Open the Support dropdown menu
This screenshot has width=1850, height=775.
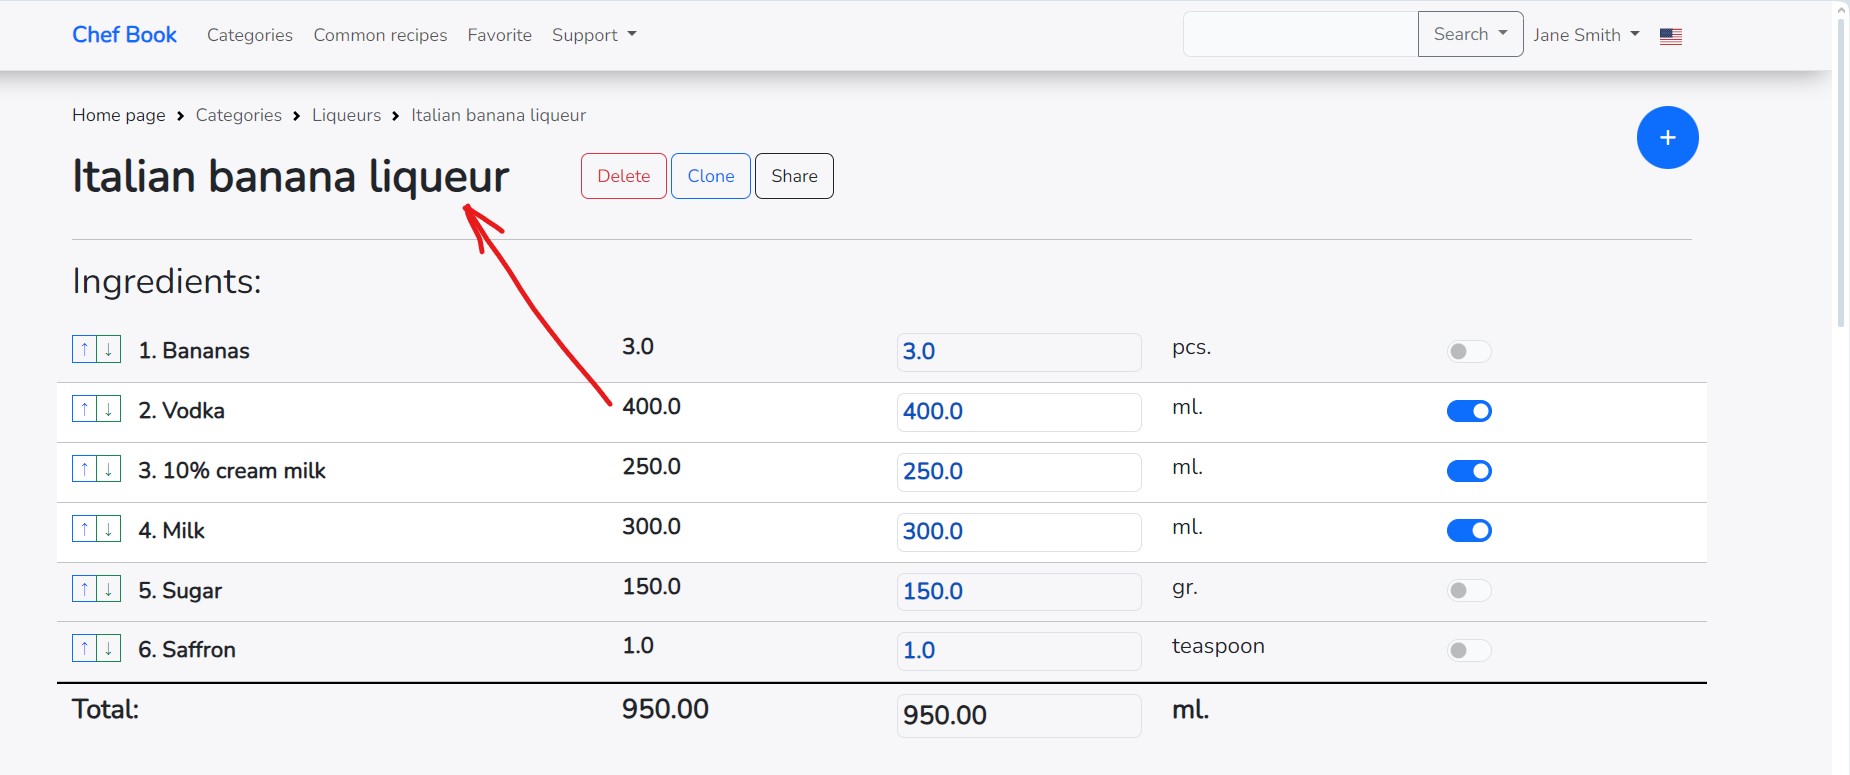pos(593,35)
